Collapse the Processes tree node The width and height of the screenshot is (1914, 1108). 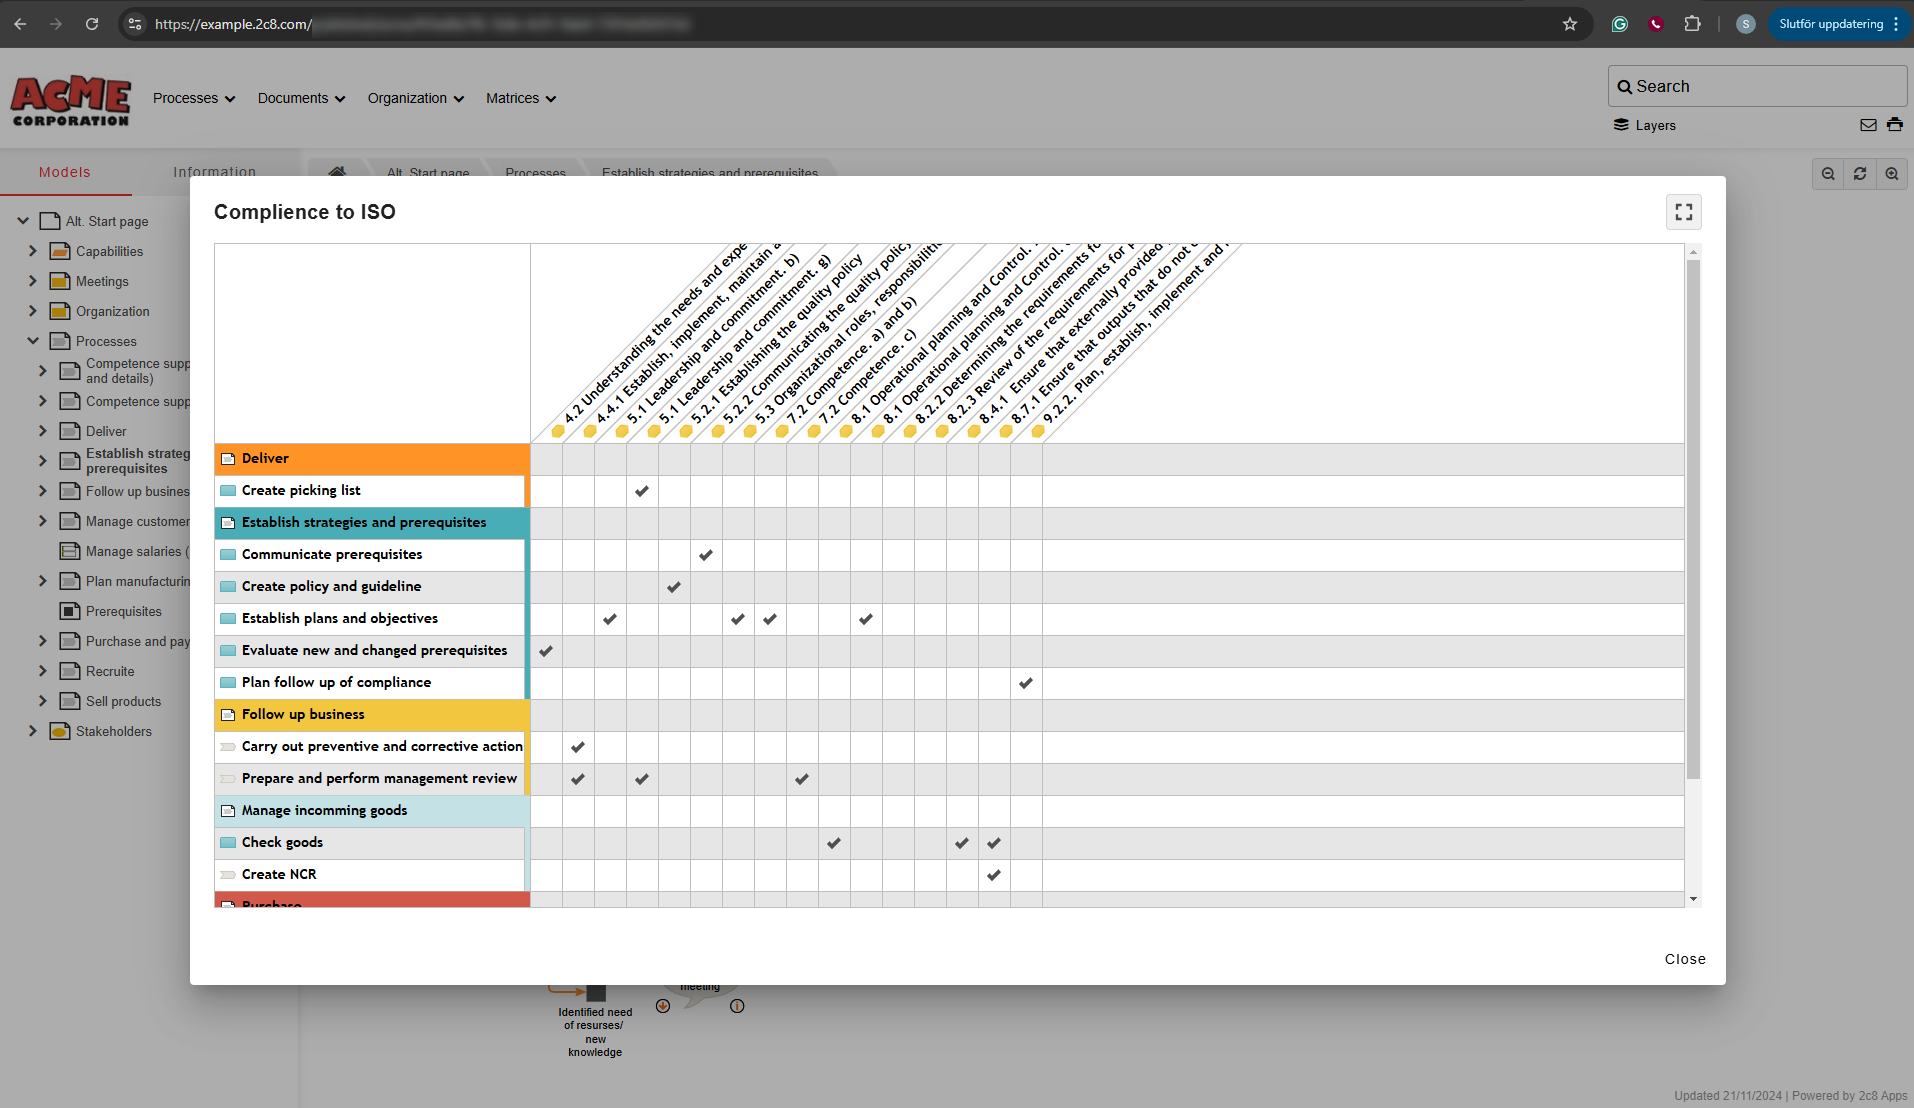(x=32, y=341)
